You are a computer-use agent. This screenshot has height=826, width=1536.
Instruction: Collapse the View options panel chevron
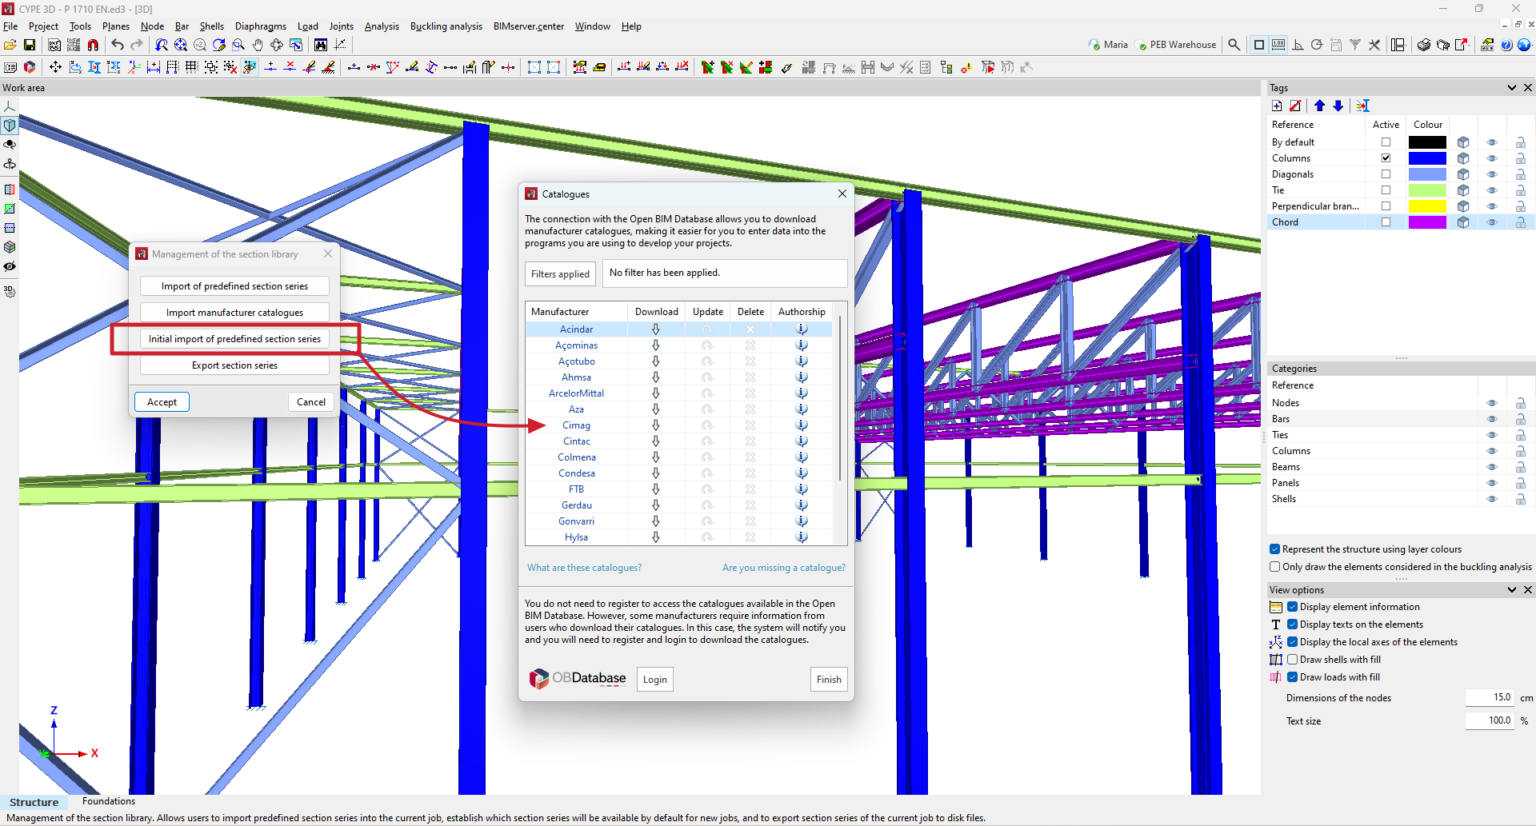pos(1511,590)
